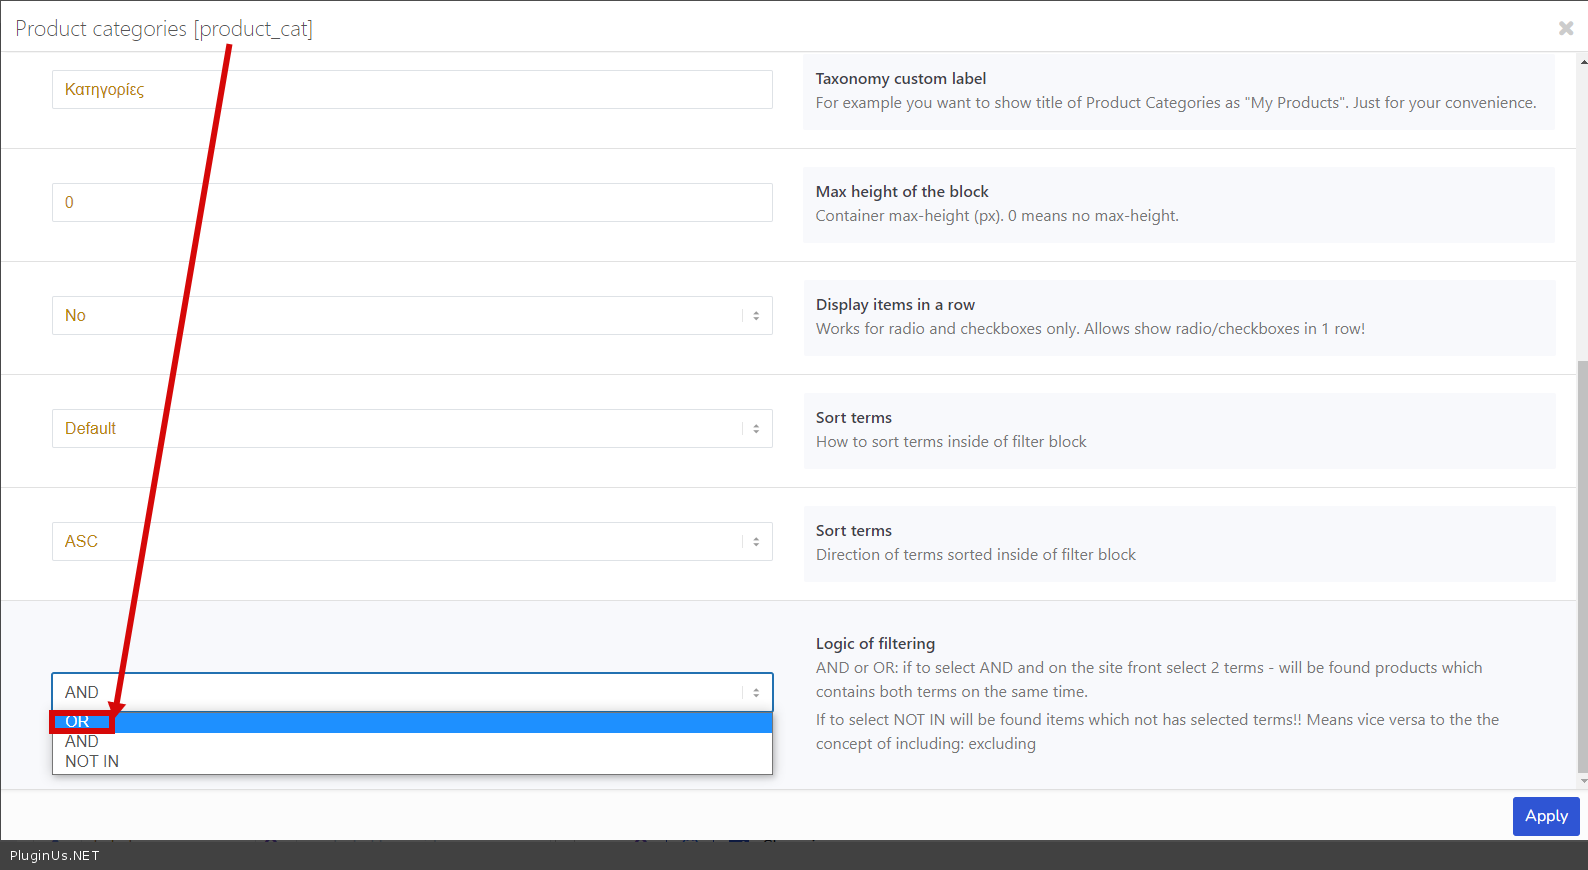Click the scroll up arrow at top right
The height and width of the screenshot is (870, 1588).
click(1582, 62)
